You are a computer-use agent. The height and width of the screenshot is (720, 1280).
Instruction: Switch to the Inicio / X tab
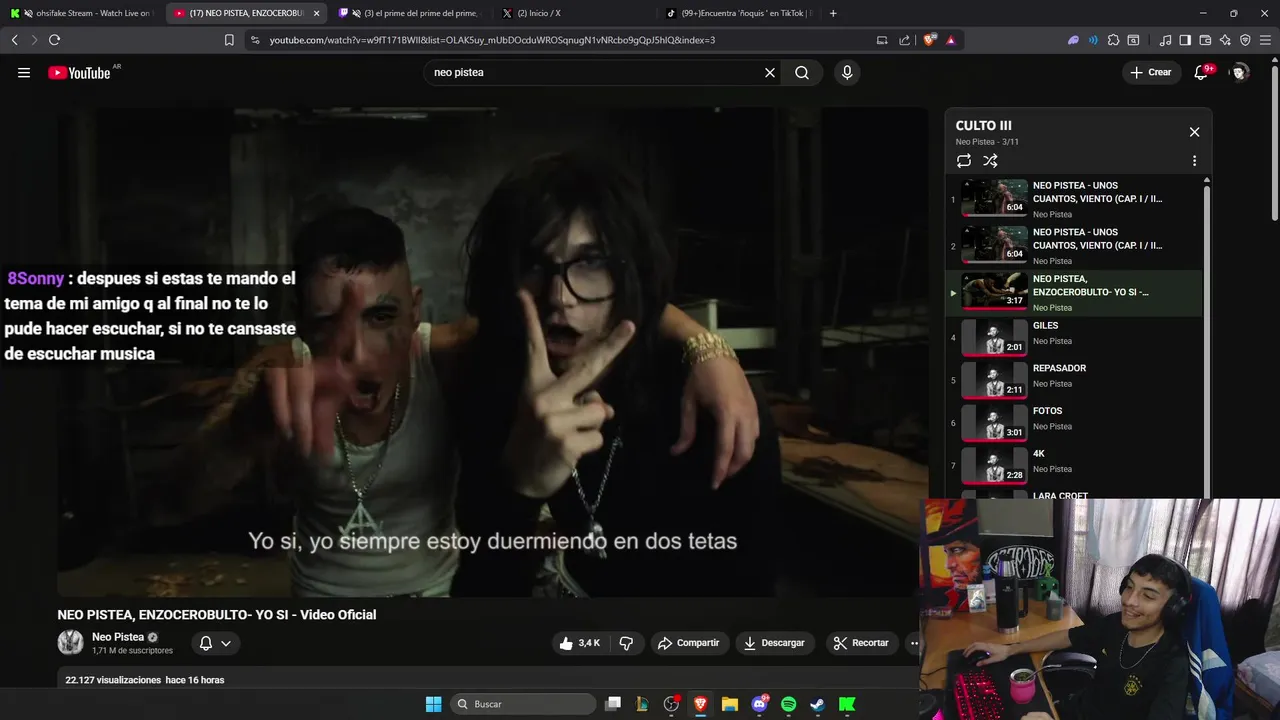575,13
